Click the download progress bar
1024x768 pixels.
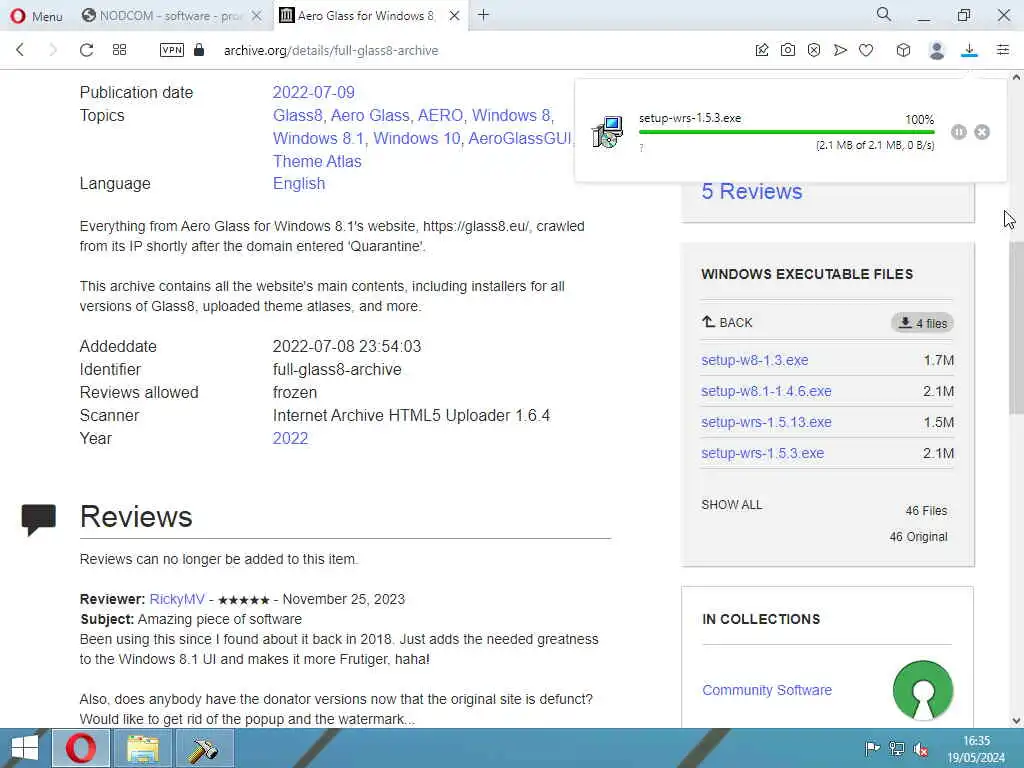point(786,132)
